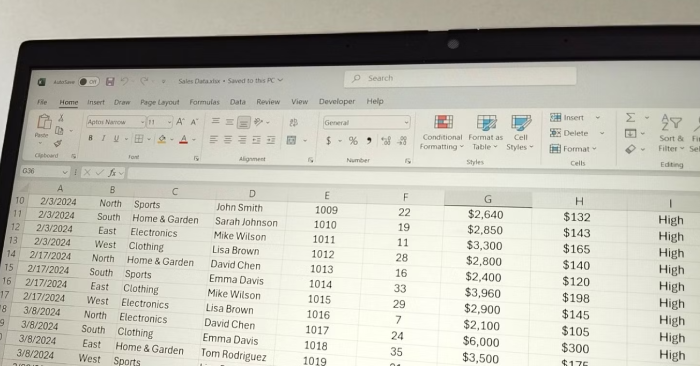Switch to the Formulas tab
Screen dimensions: 700x366
(204, 102)
